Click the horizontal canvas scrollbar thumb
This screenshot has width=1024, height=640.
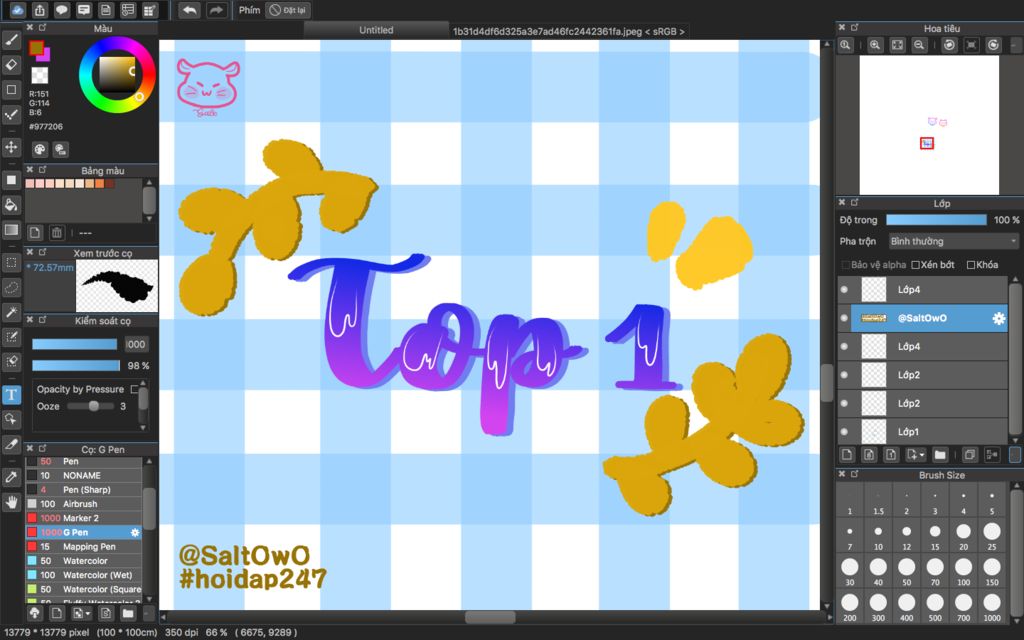[490, 616]
